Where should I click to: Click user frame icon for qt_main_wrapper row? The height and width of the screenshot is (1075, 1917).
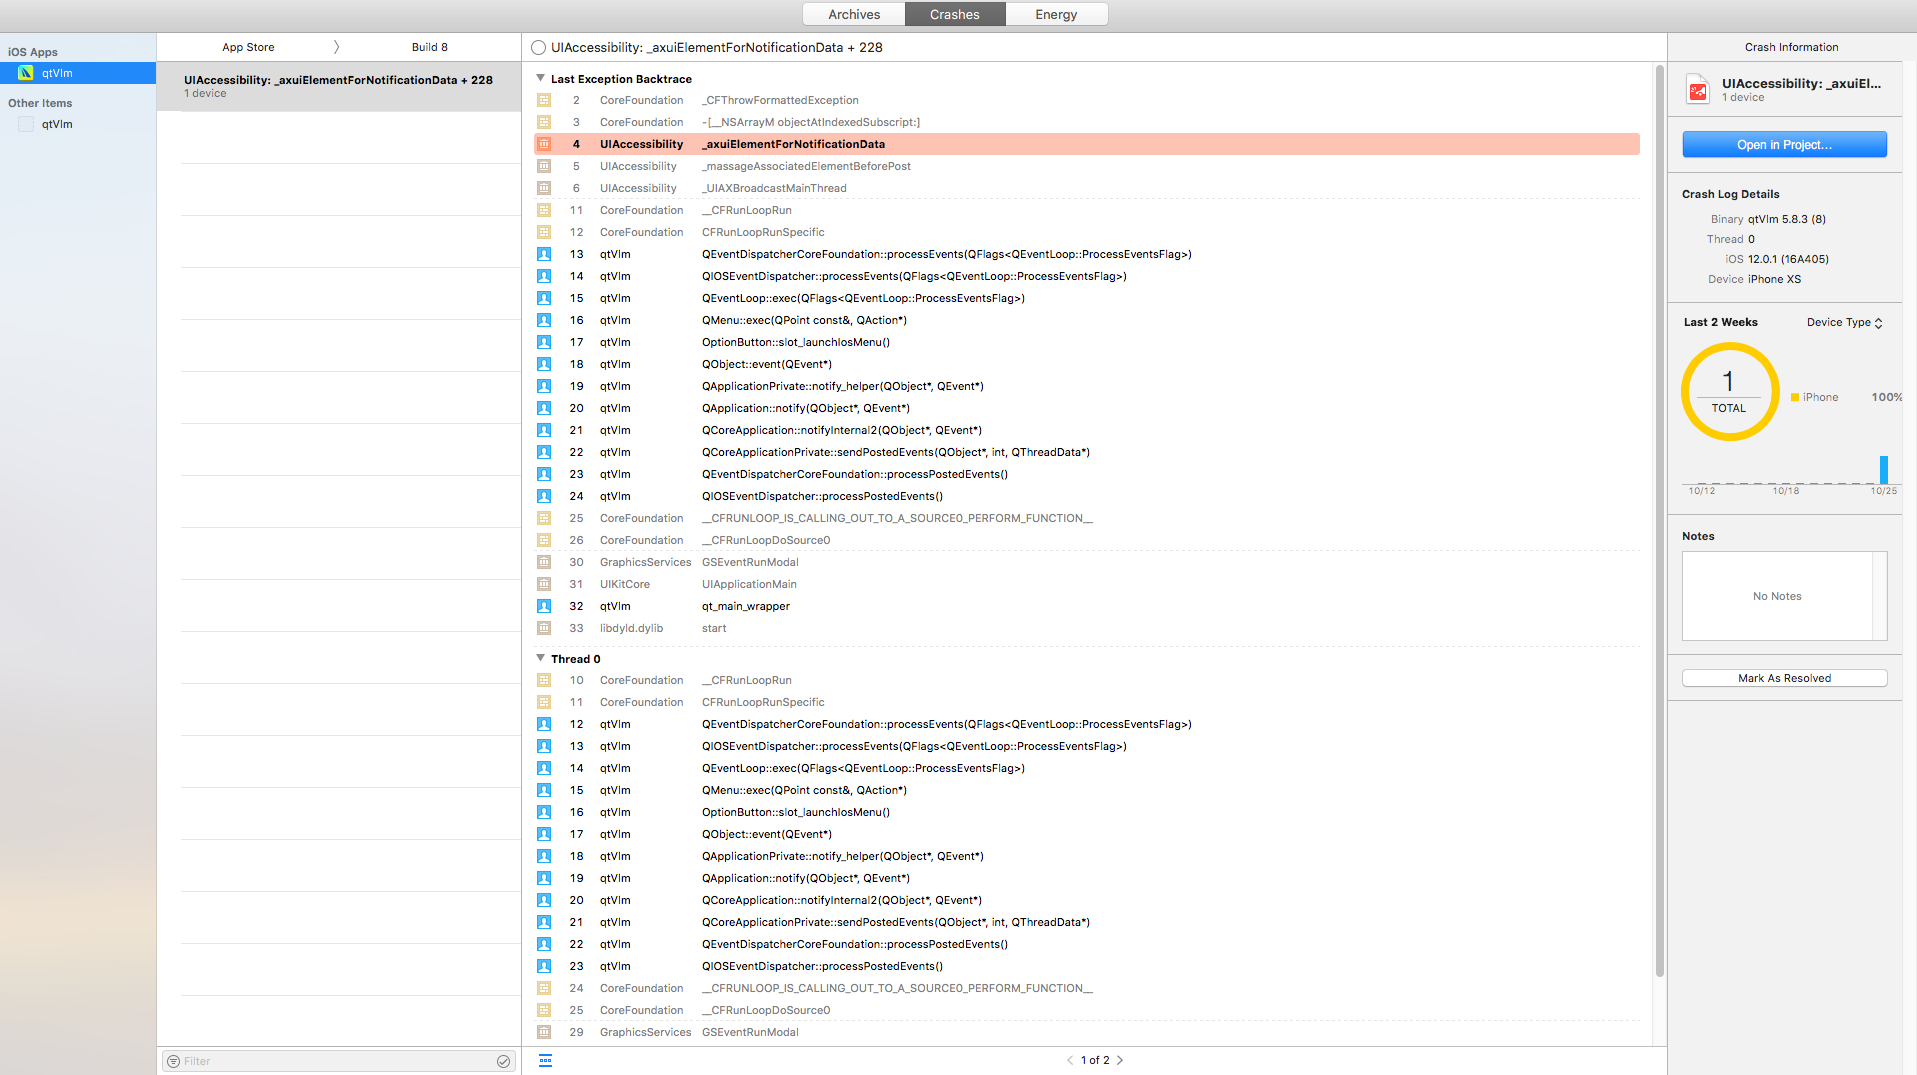pos(544,606)
